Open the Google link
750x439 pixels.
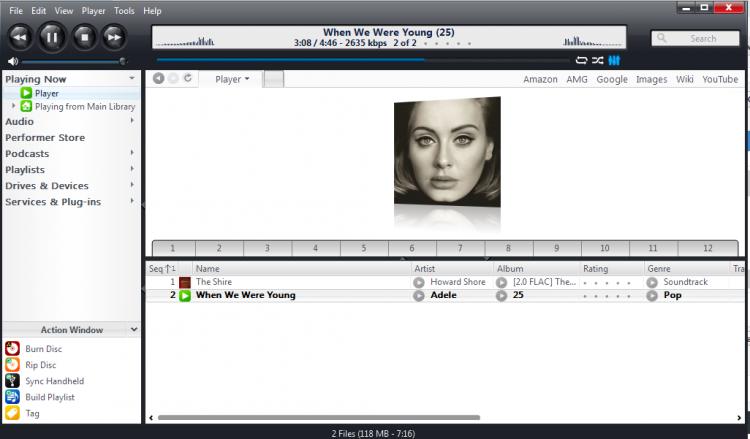click(612, 79)
